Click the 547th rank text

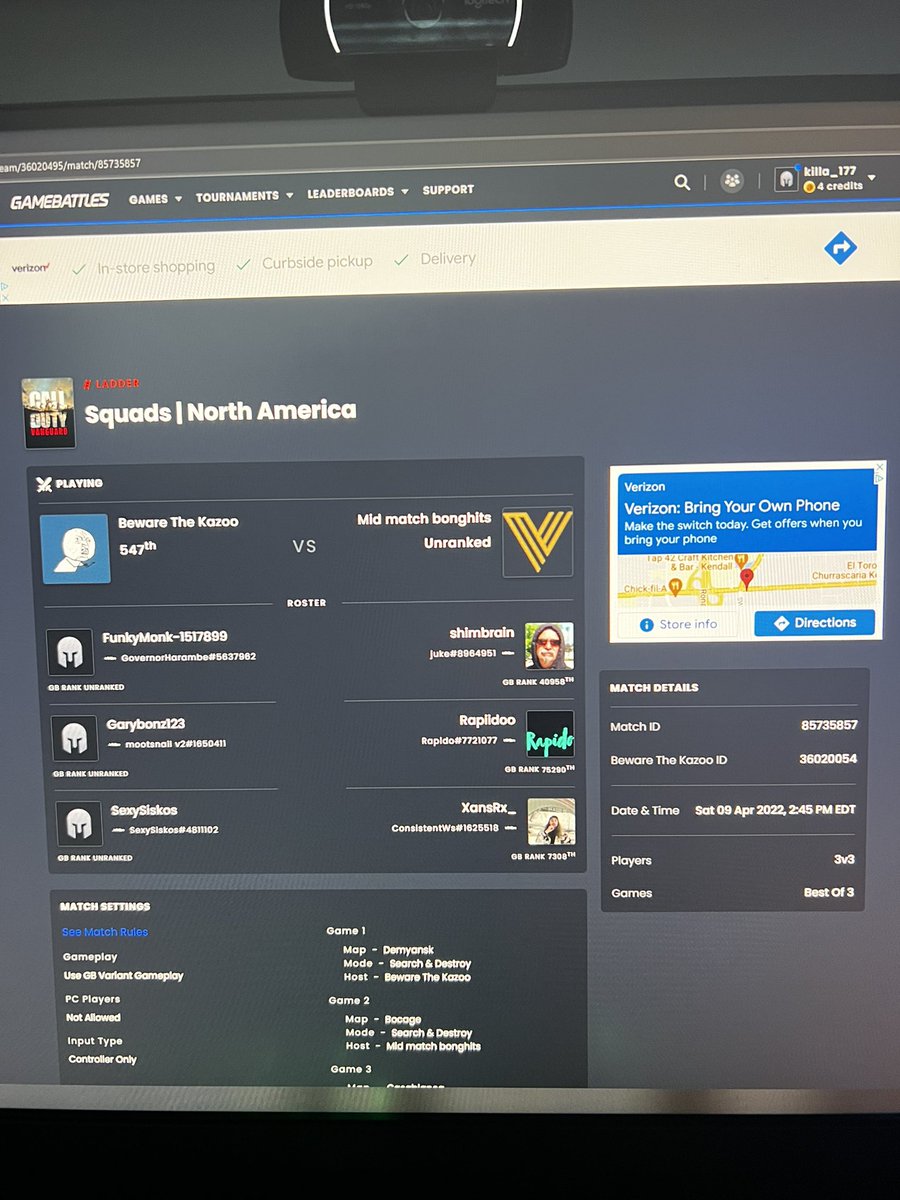[x=137, y=548]
